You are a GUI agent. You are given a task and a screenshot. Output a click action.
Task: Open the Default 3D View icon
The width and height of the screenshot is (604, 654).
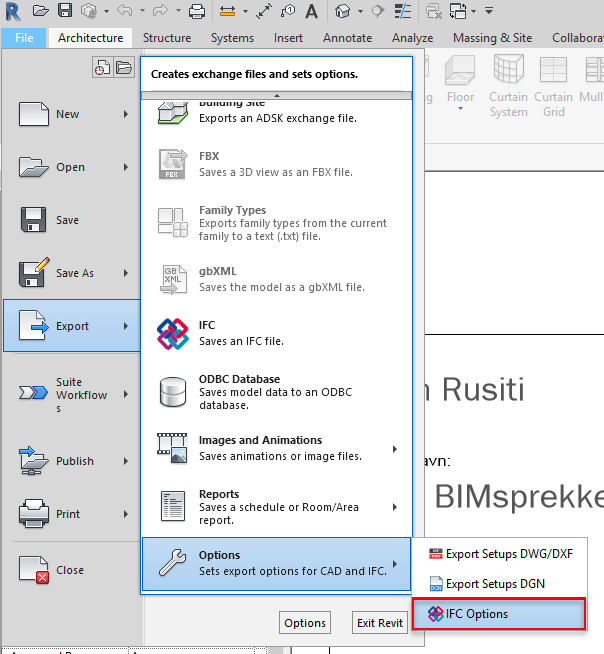(342, 11)
